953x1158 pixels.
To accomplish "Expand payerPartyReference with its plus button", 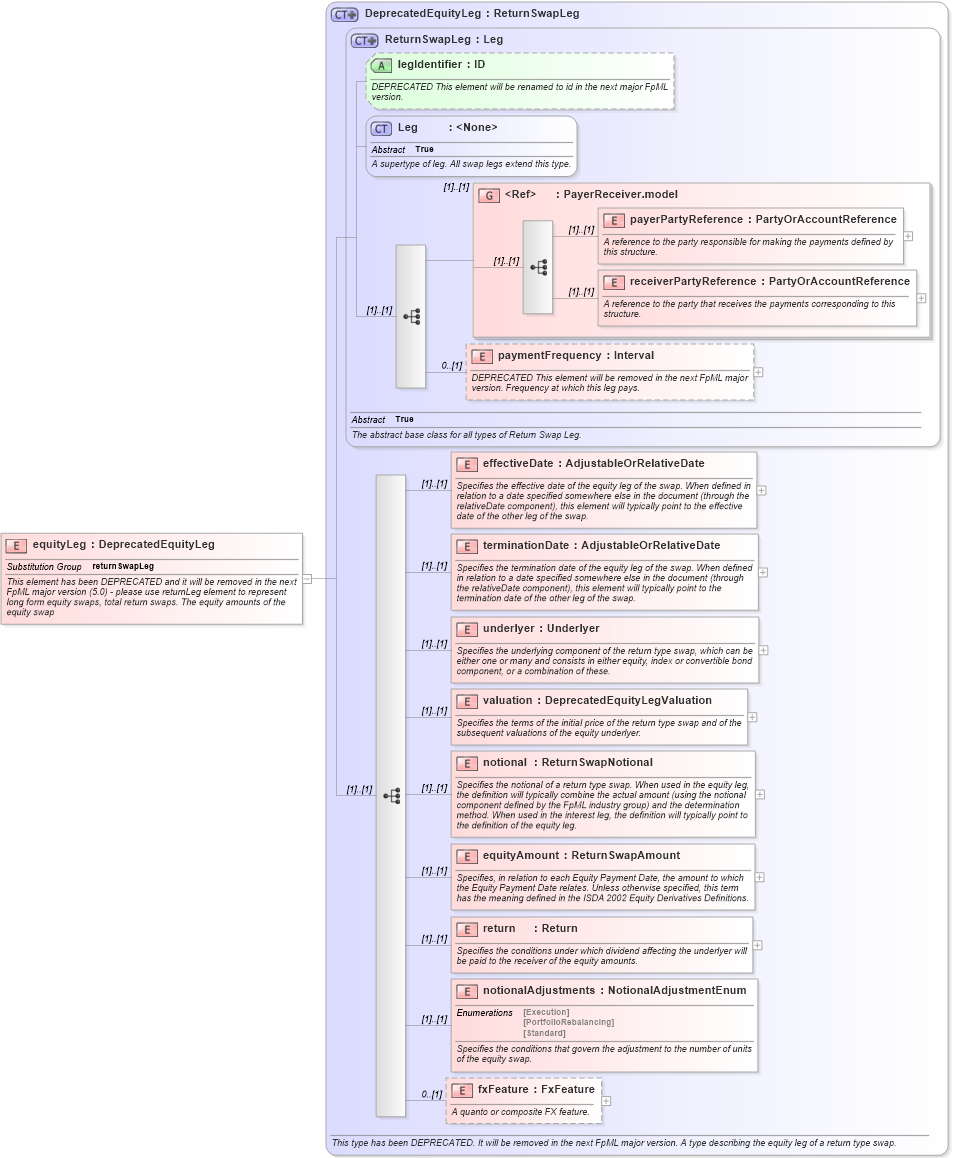I will 907,236.
